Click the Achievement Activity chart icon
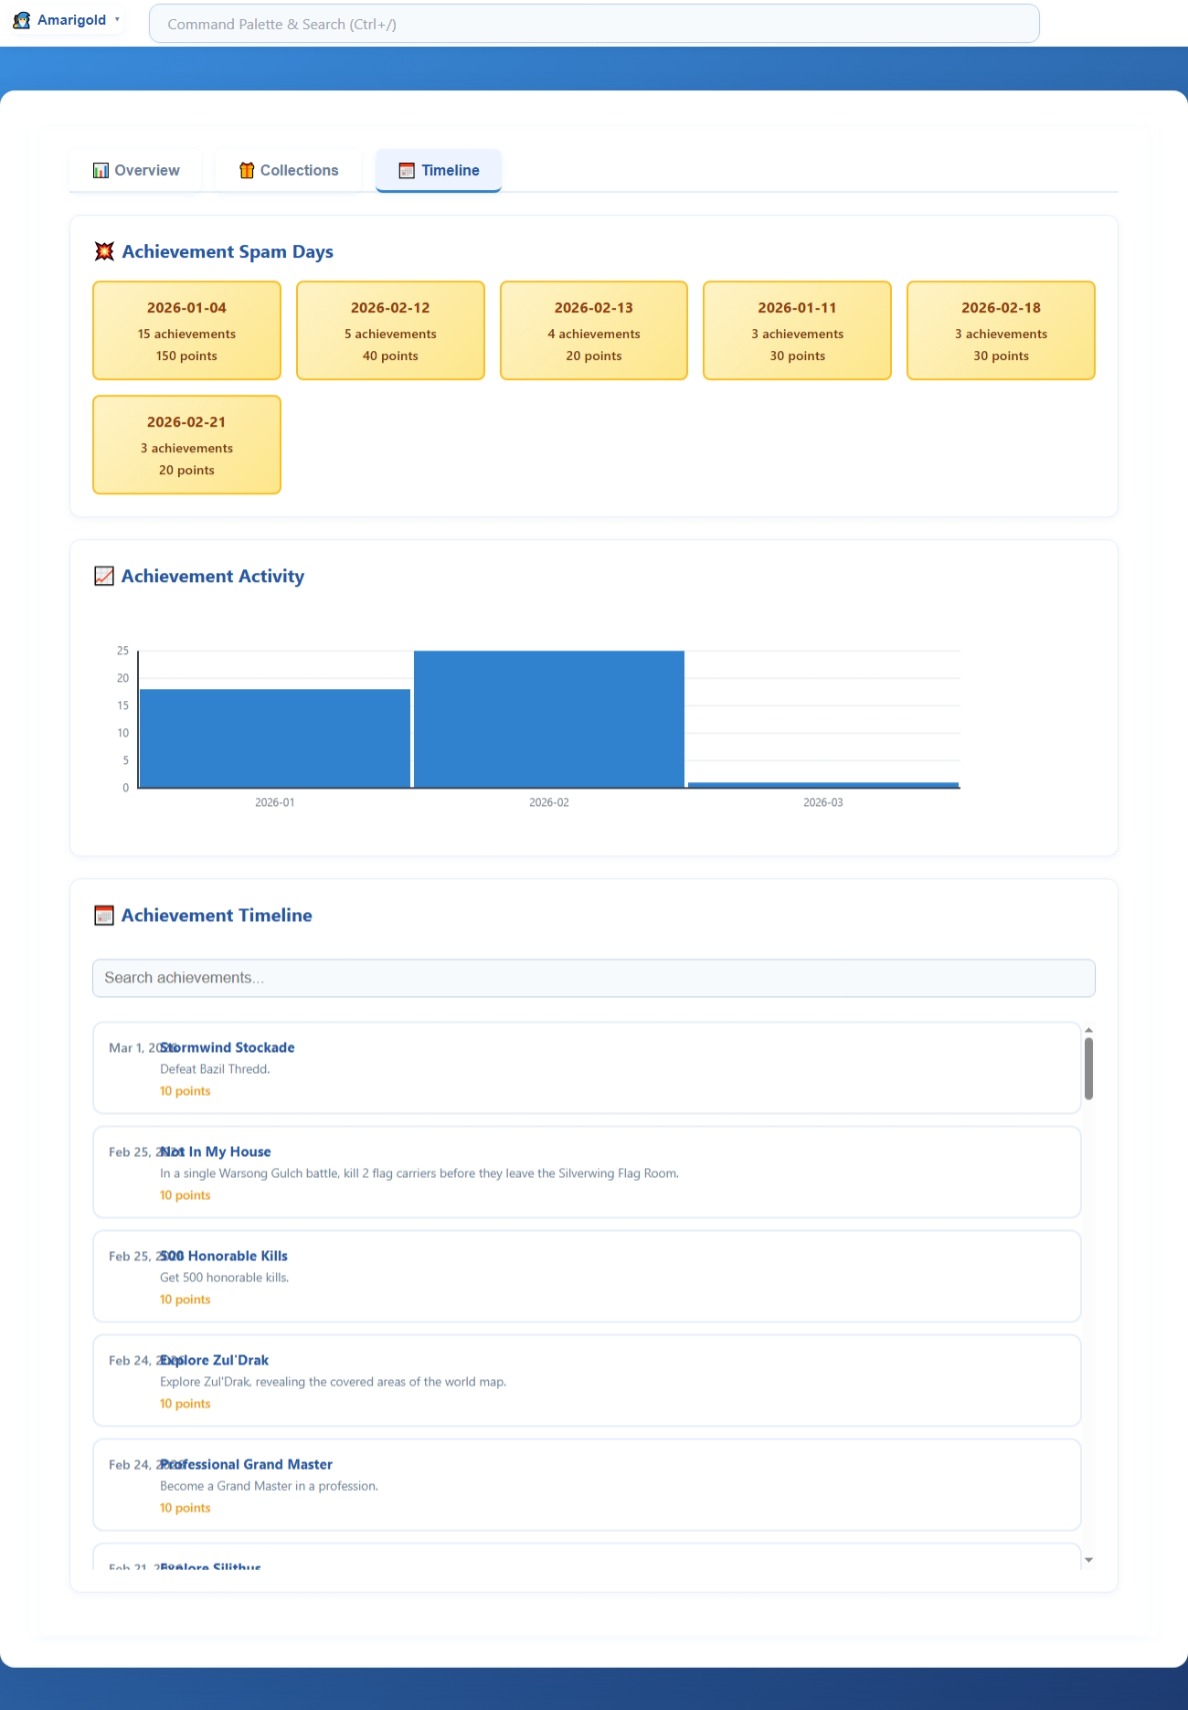The image size is (1188, 1710). [x=104, y=576]
